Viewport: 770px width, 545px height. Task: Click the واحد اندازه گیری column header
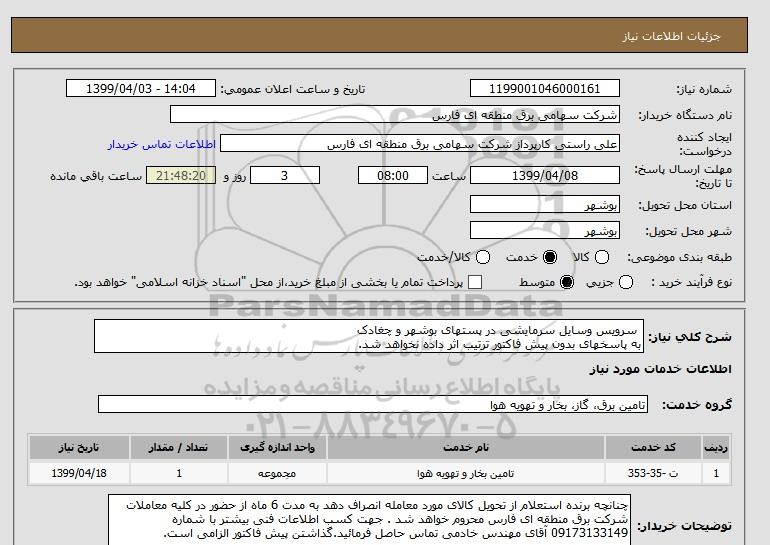click(277, 447)
